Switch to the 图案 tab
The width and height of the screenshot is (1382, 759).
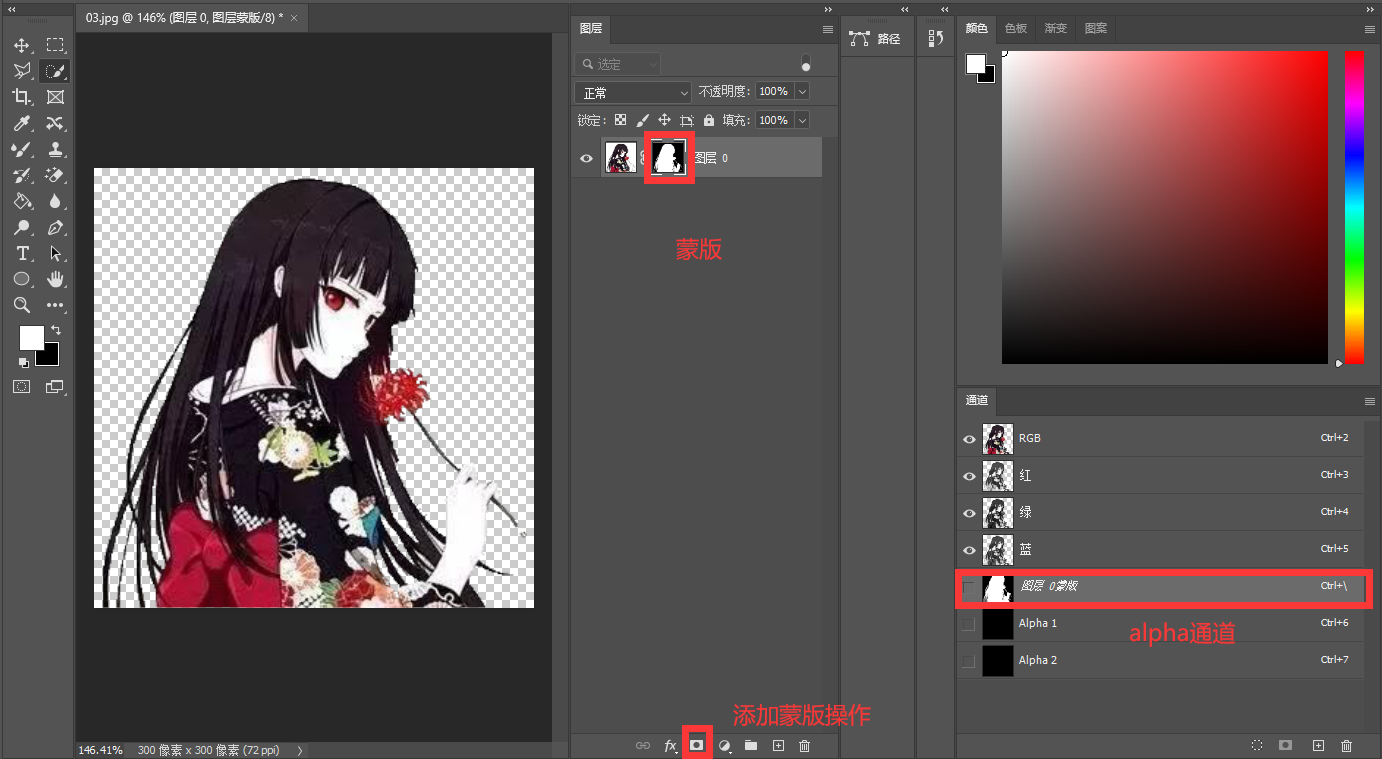[x=1096, y=28]
